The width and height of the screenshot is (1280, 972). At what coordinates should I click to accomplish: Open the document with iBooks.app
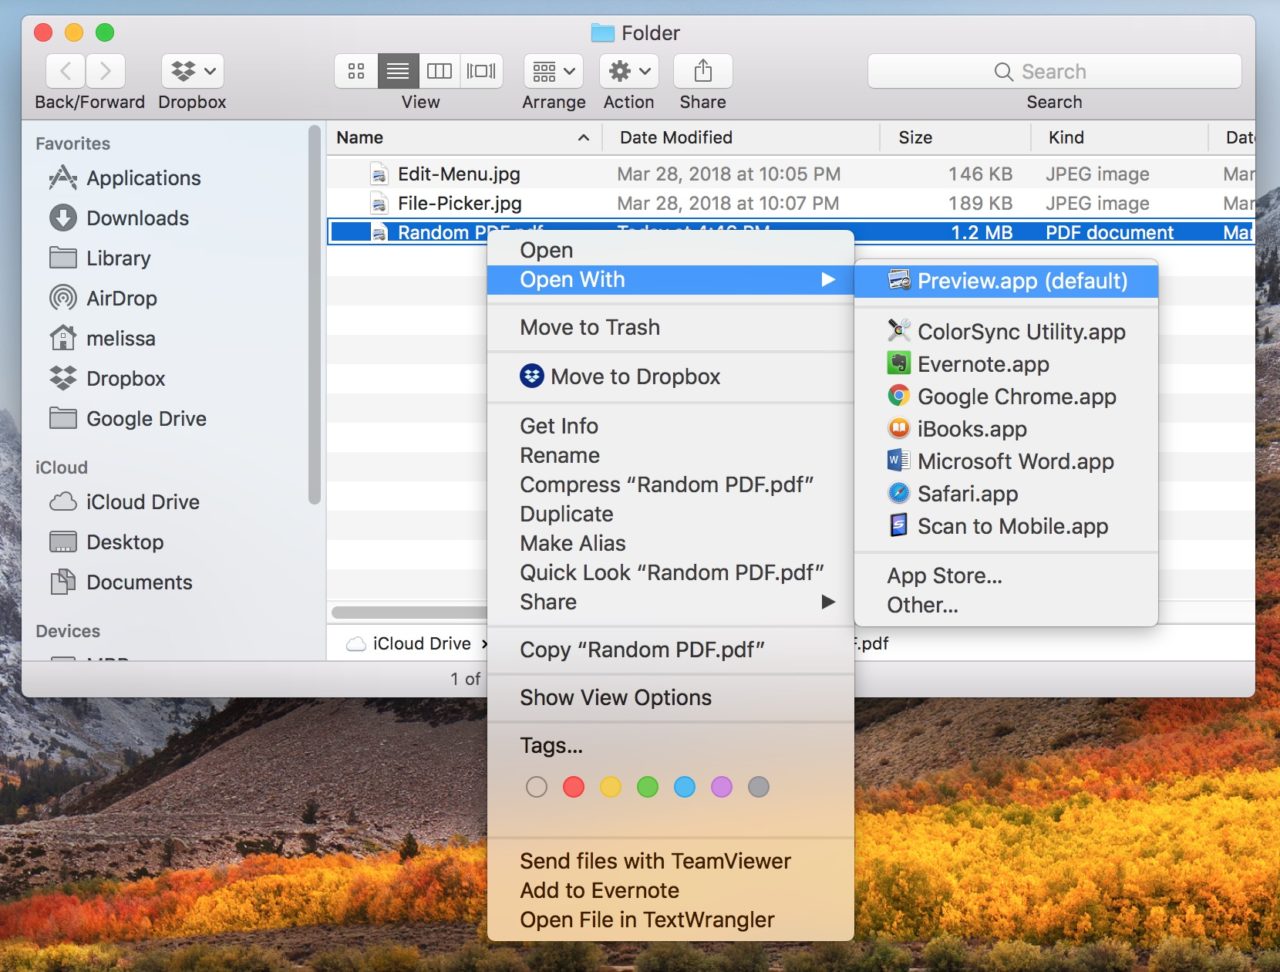972,429
